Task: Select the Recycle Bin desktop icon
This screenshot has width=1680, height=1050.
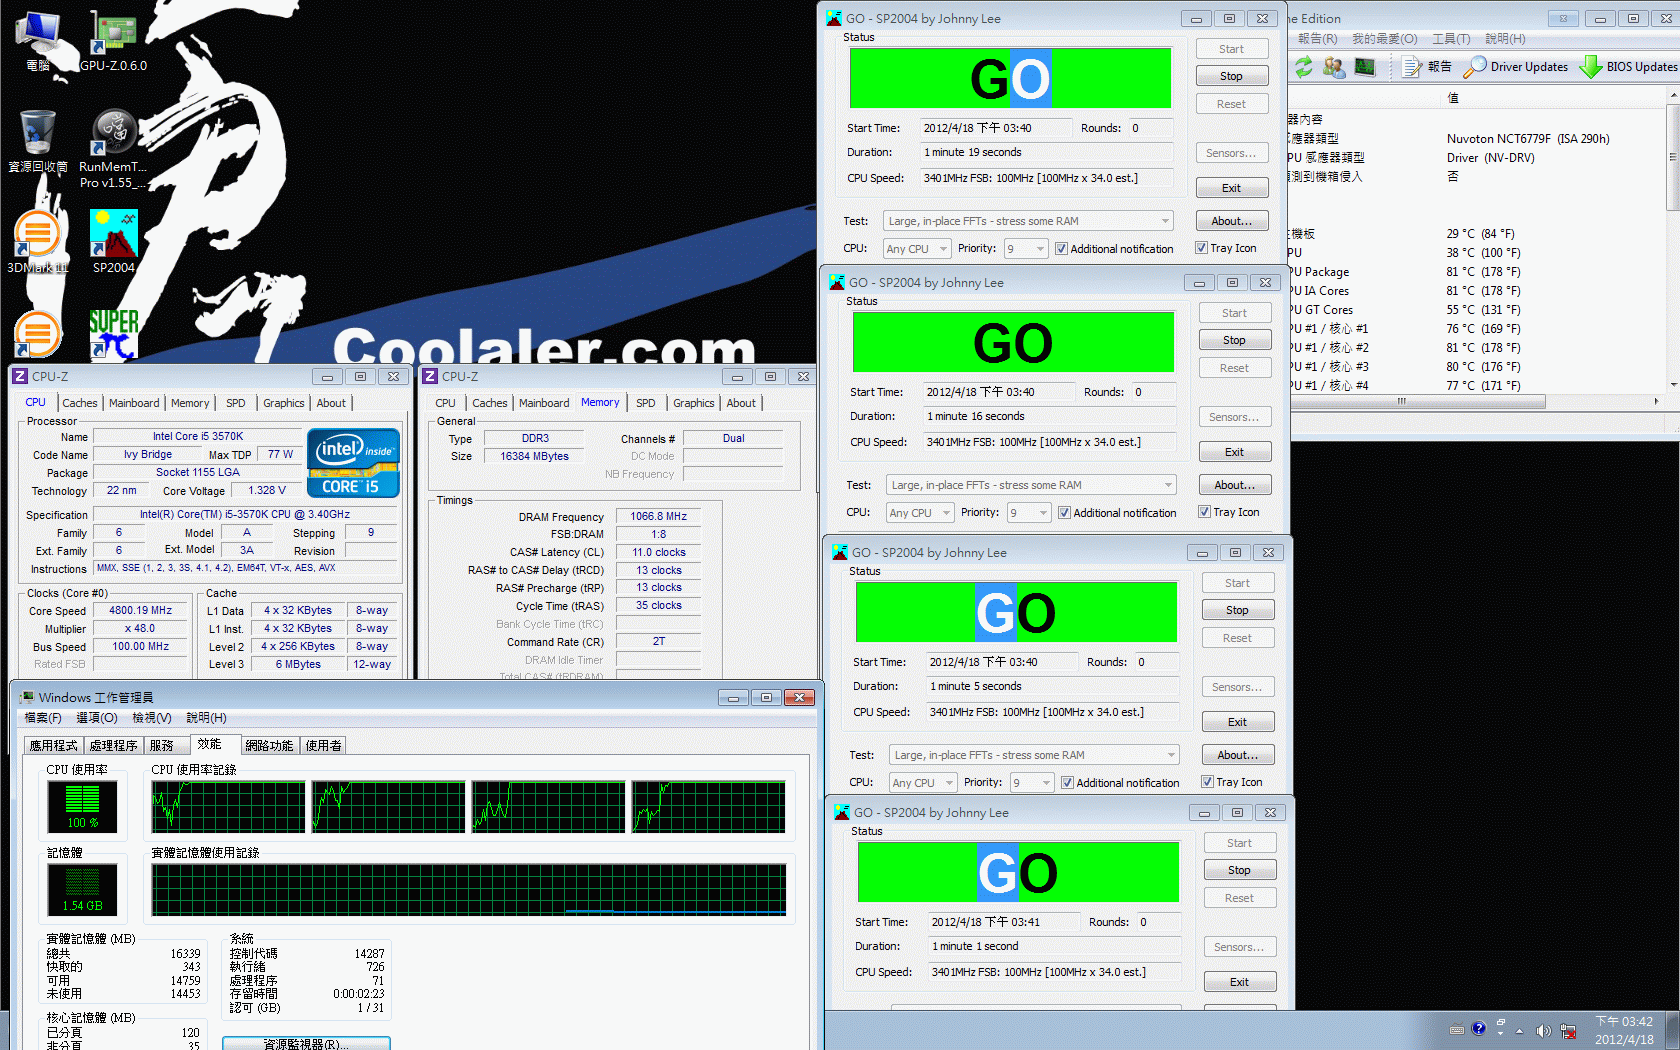Action: pos(38,141)
